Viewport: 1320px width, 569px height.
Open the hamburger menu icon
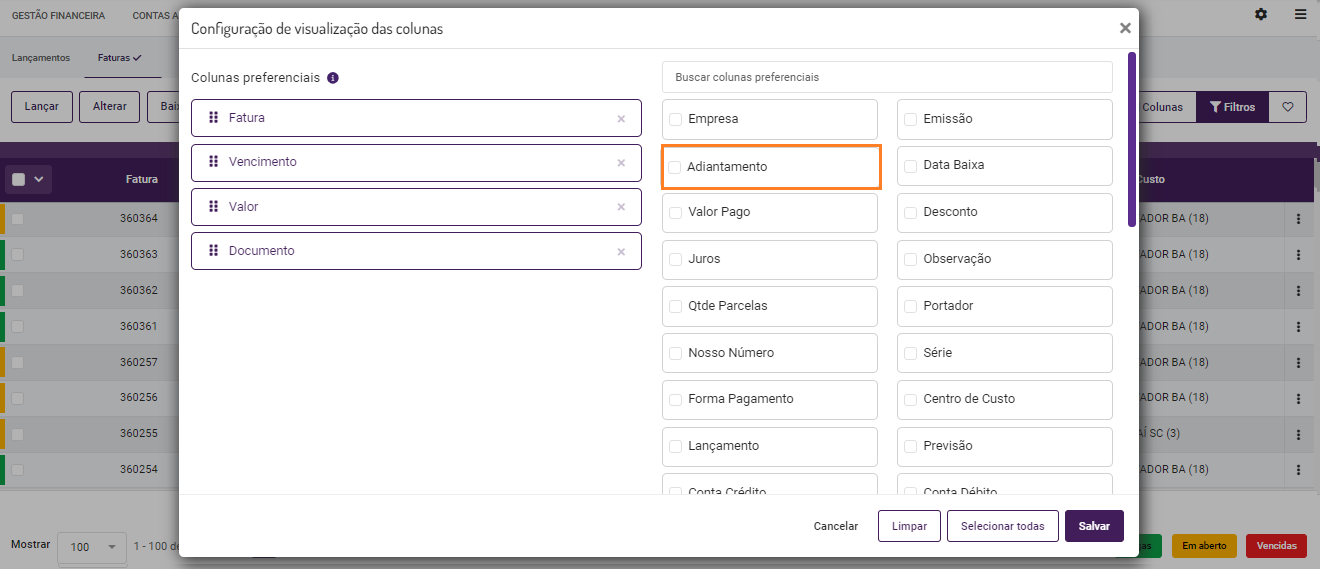pos(1300,15)
